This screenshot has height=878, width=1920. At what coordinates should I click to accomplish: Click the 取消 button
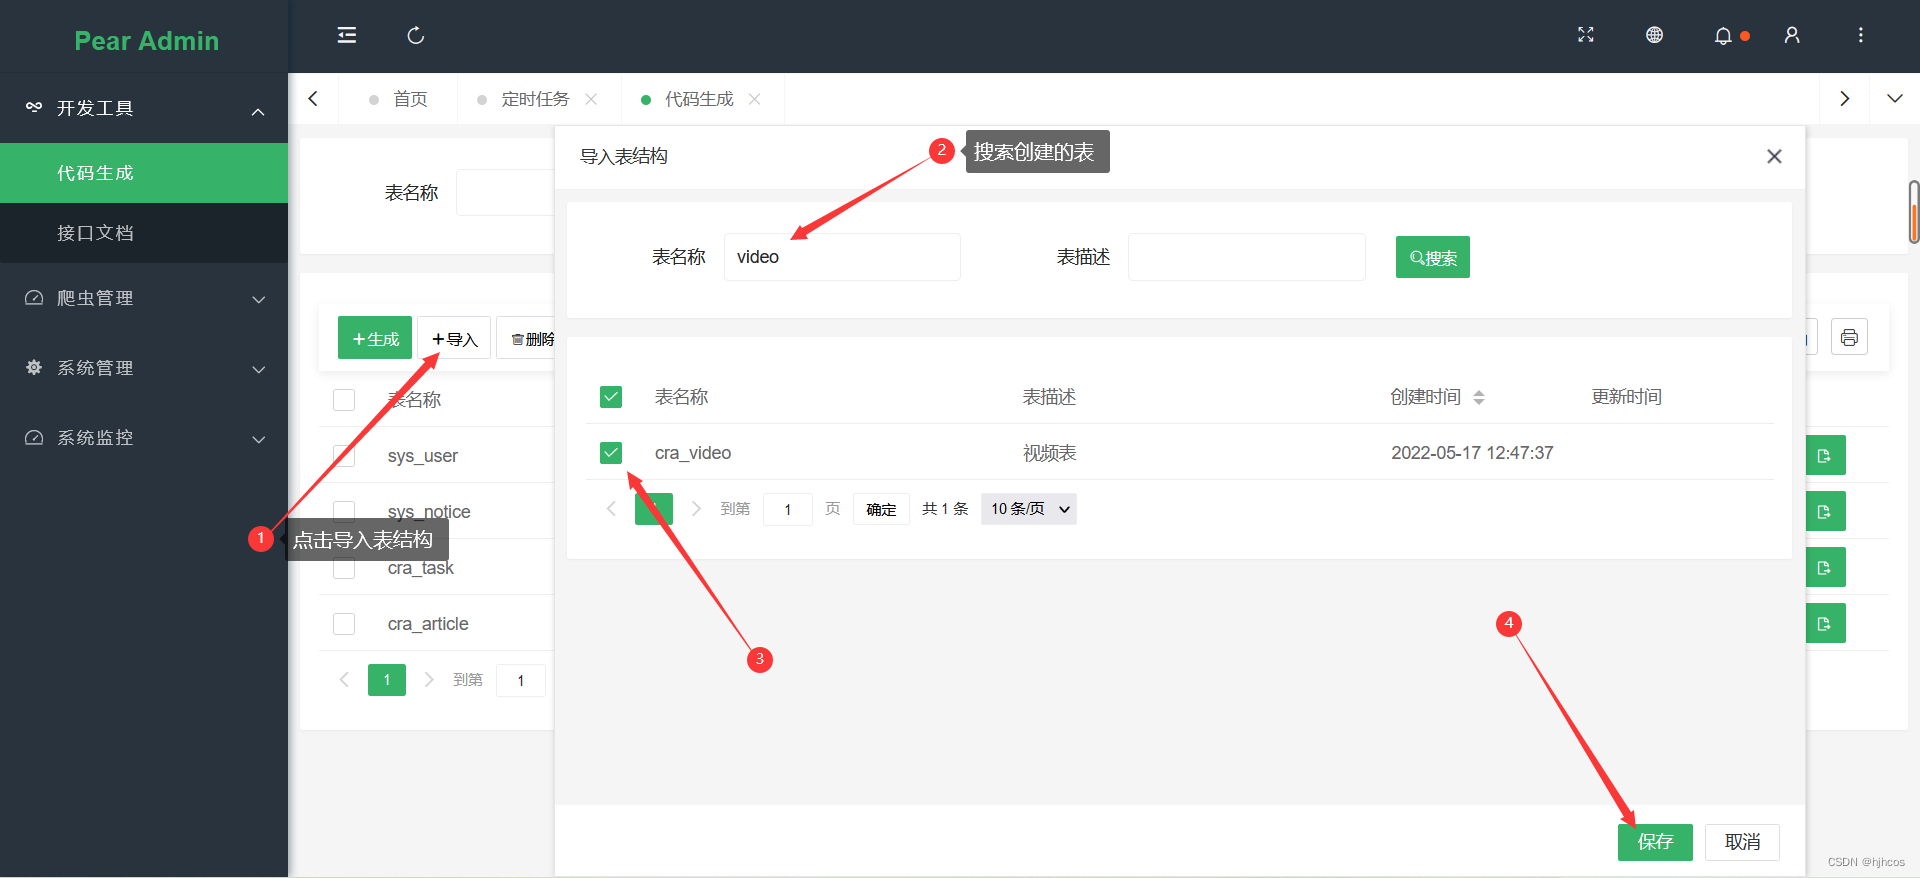click(x=1742, y=842)
